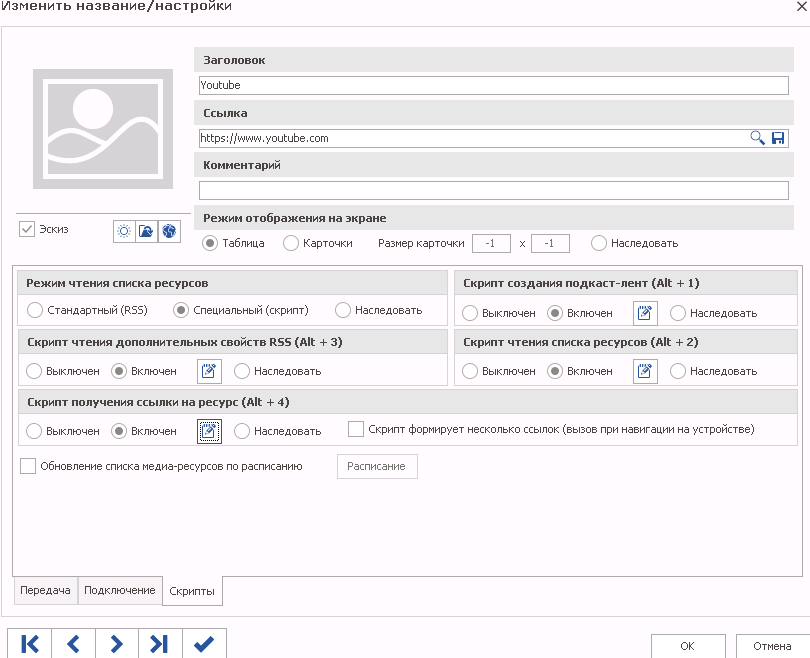
Task: Switch to the Передача tab
Action: (x=45, y=590)
